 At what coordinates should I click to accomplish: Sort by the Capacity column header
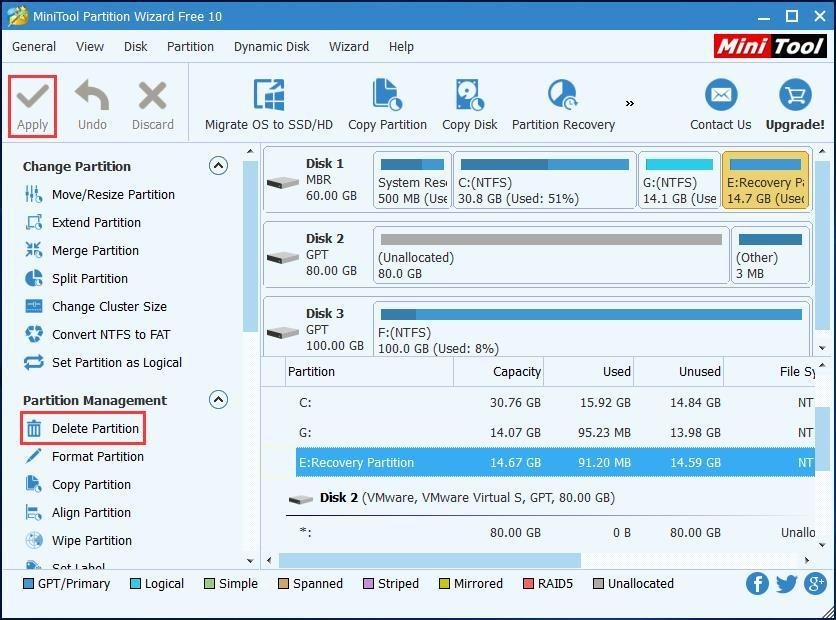(x=498, y=372)
